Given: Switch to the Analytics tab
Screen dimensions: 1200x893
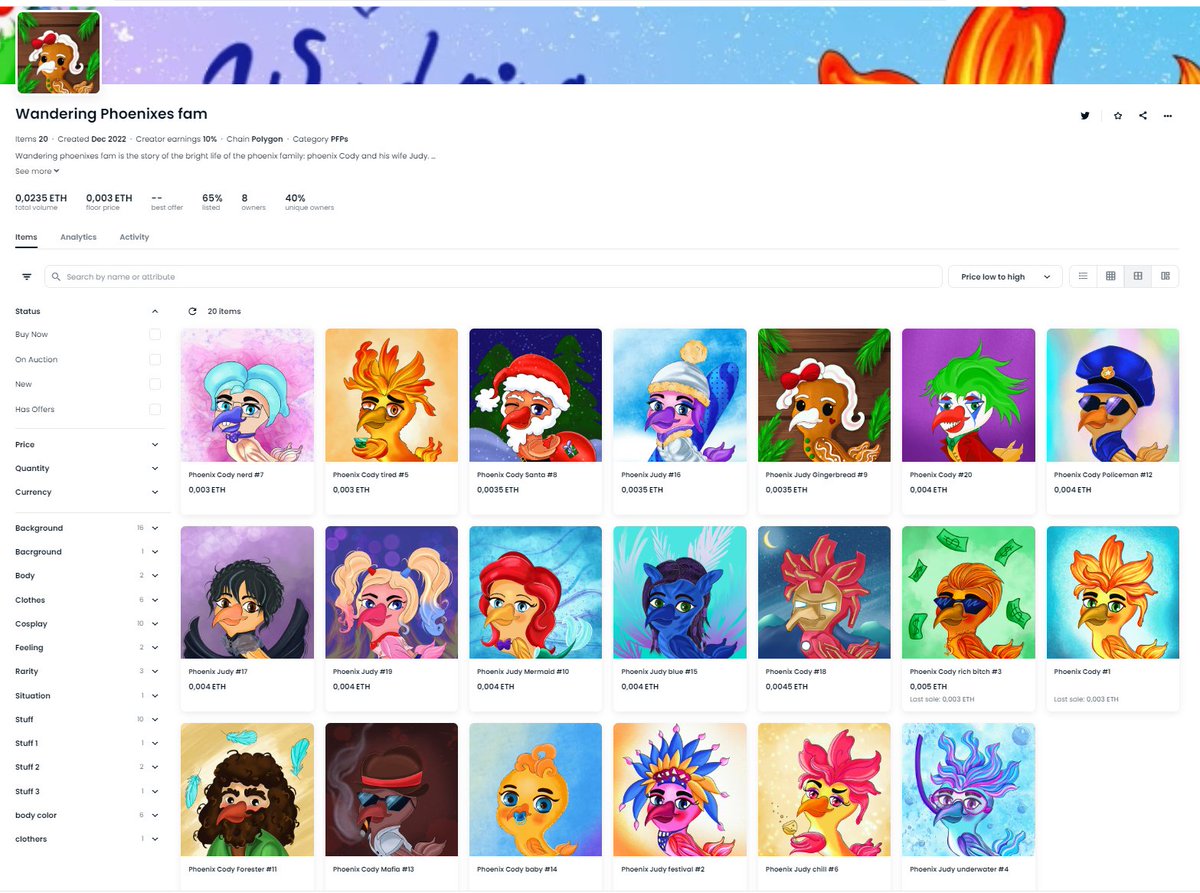Looking at the screenshot, I should [78, 237].
